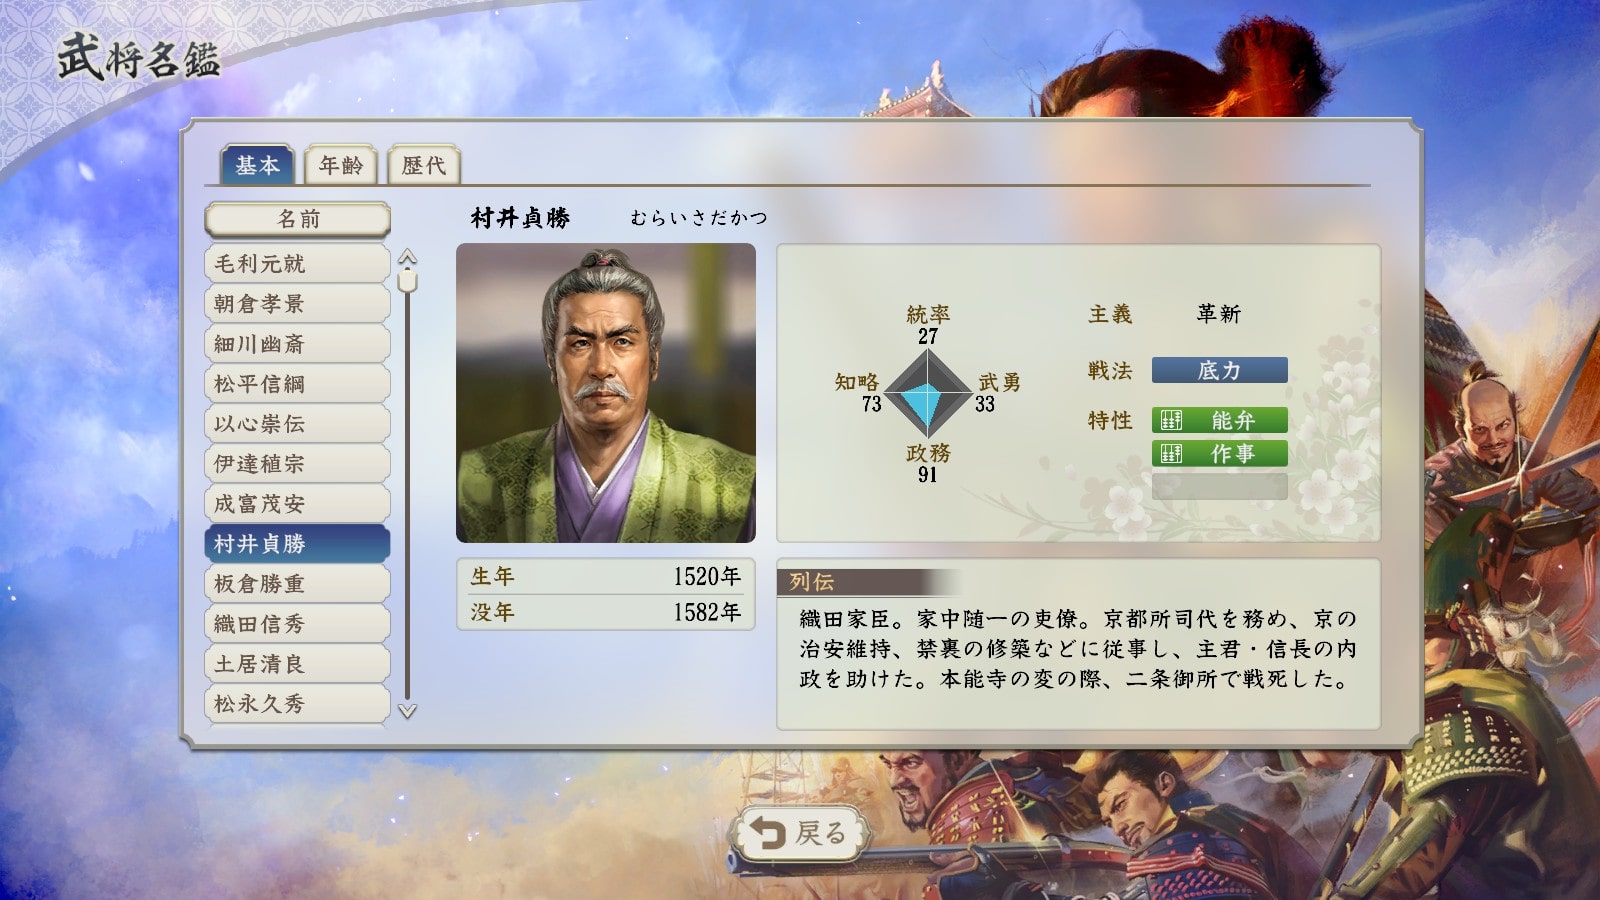
Task: Select 毛利元就 in the officer list
Action: (x=297, y=264)
